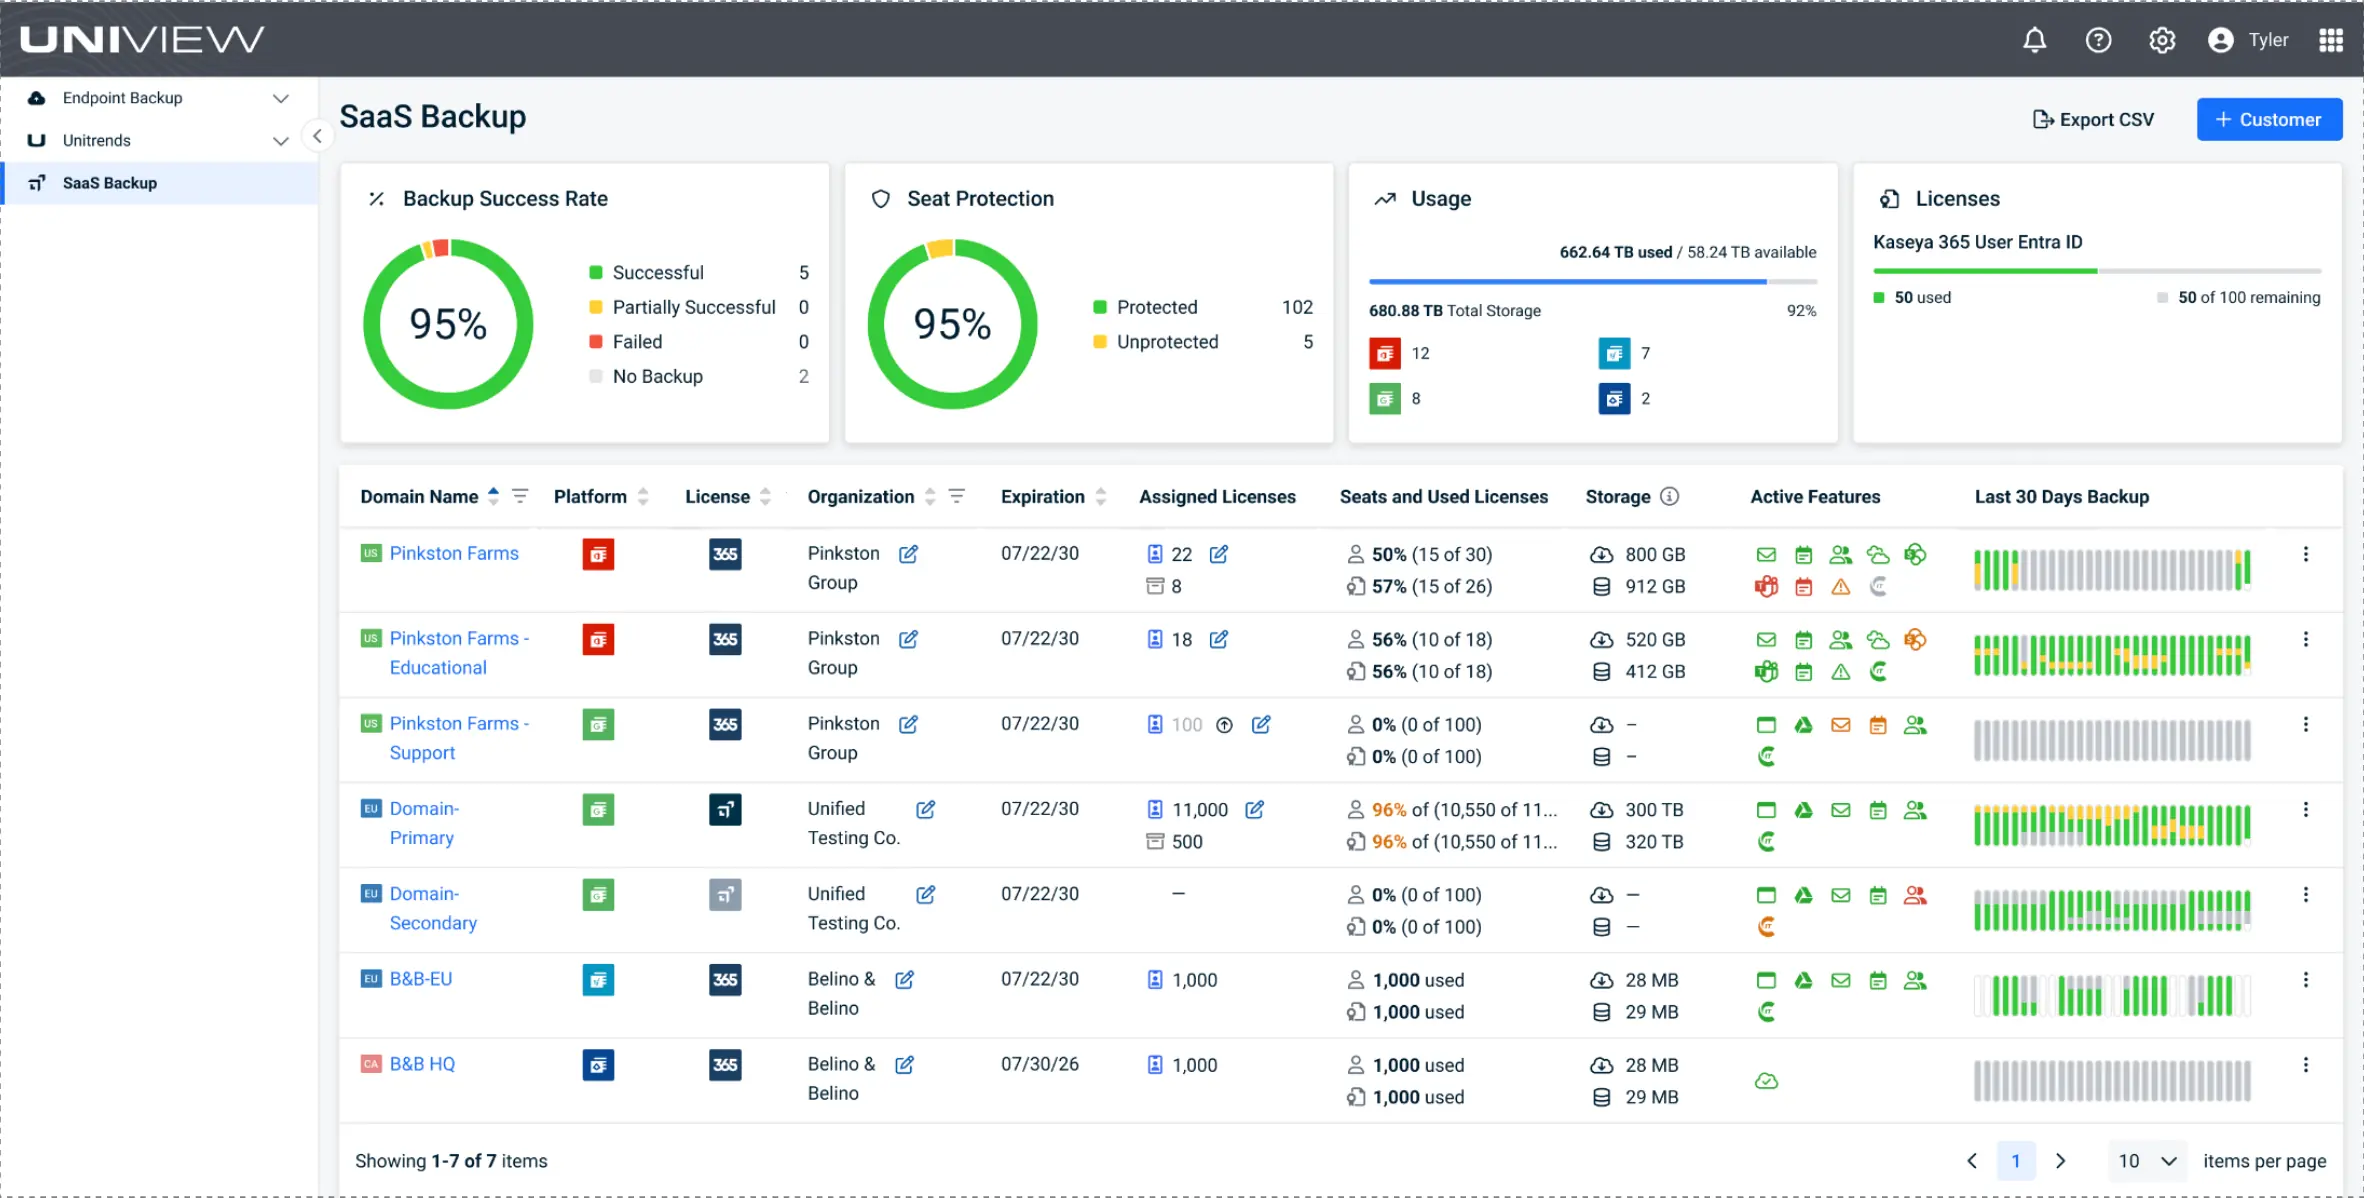
Task: Sort by Platform column
Action: pos(643,496)
